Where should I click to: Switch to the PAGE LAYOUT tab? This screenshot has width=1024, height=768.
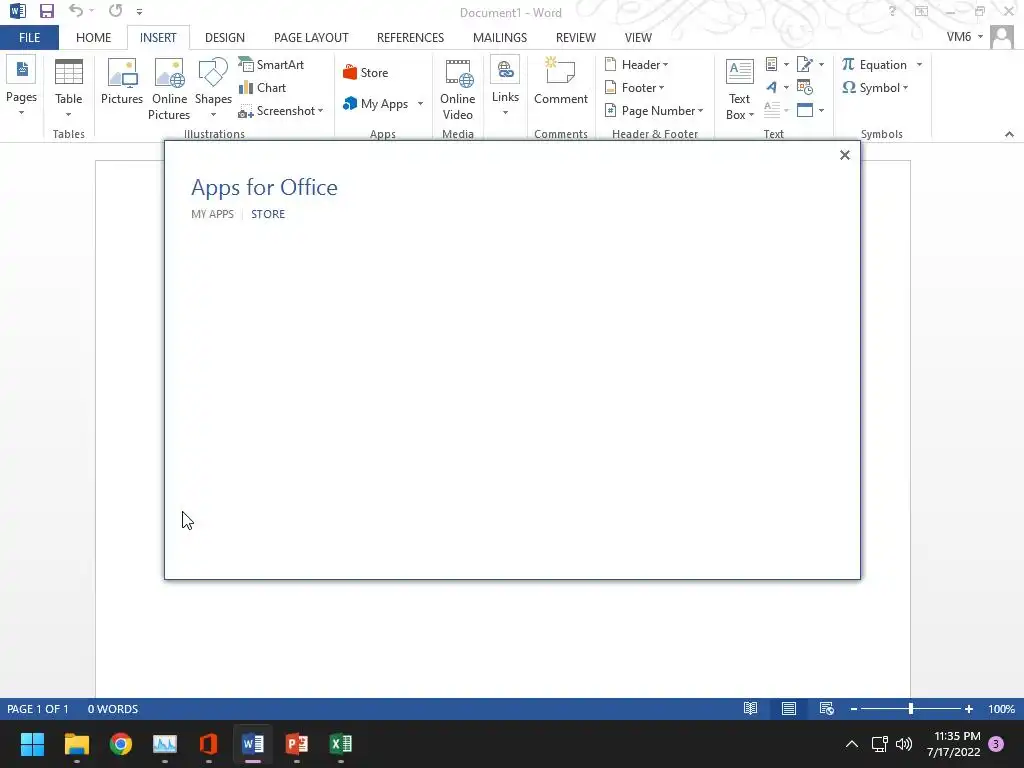tap(311, 37)
